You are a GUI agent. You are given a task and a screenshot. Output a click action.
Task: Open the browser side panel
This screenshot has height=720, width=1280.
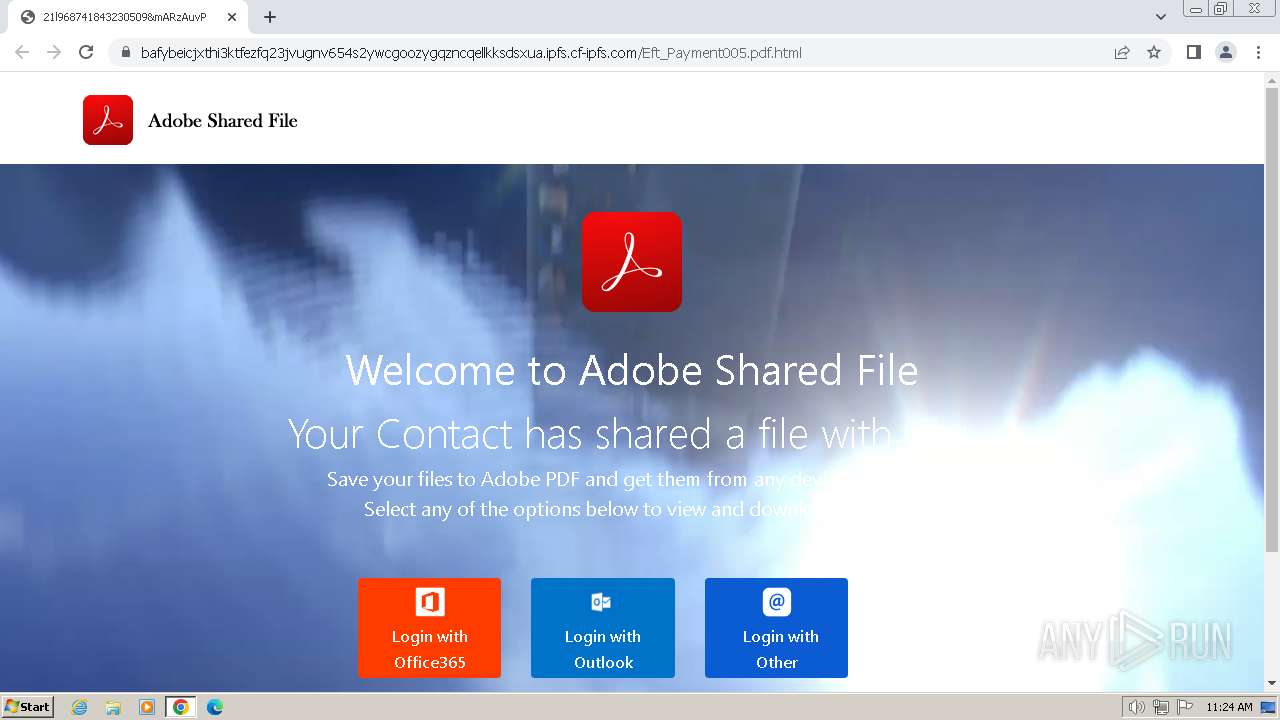[1193, 52]
